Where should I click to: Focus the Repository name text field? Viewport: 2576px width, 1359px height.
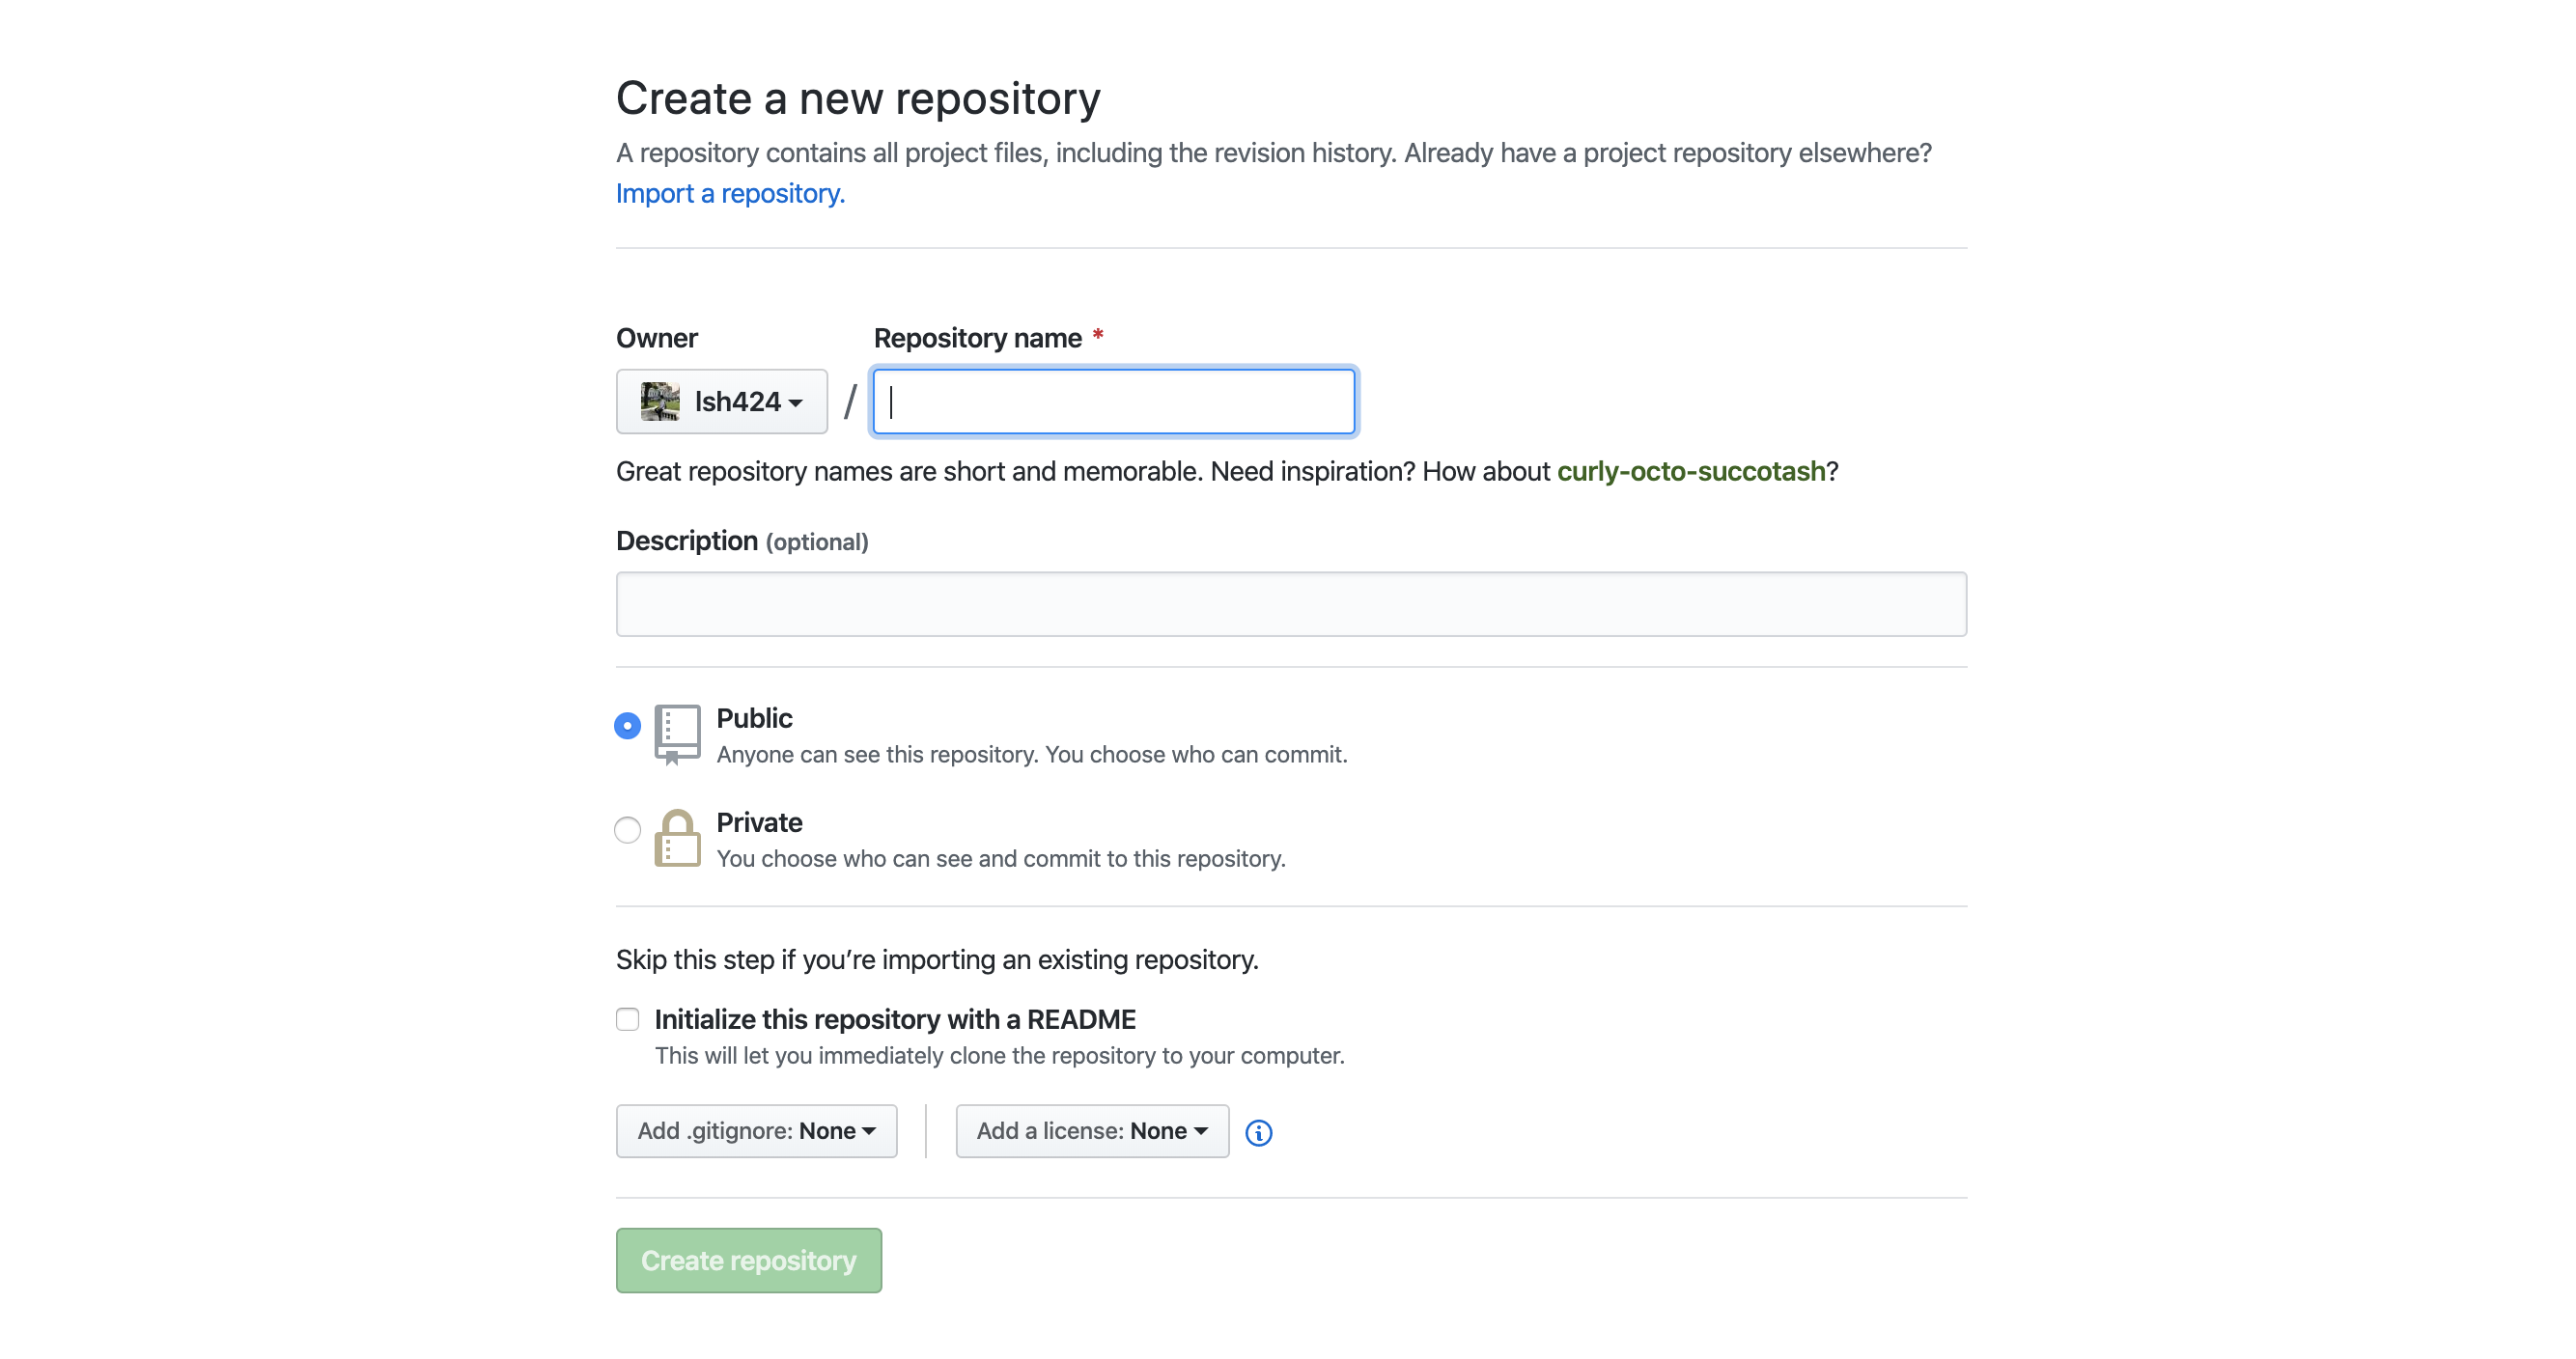click(1114, 401)
